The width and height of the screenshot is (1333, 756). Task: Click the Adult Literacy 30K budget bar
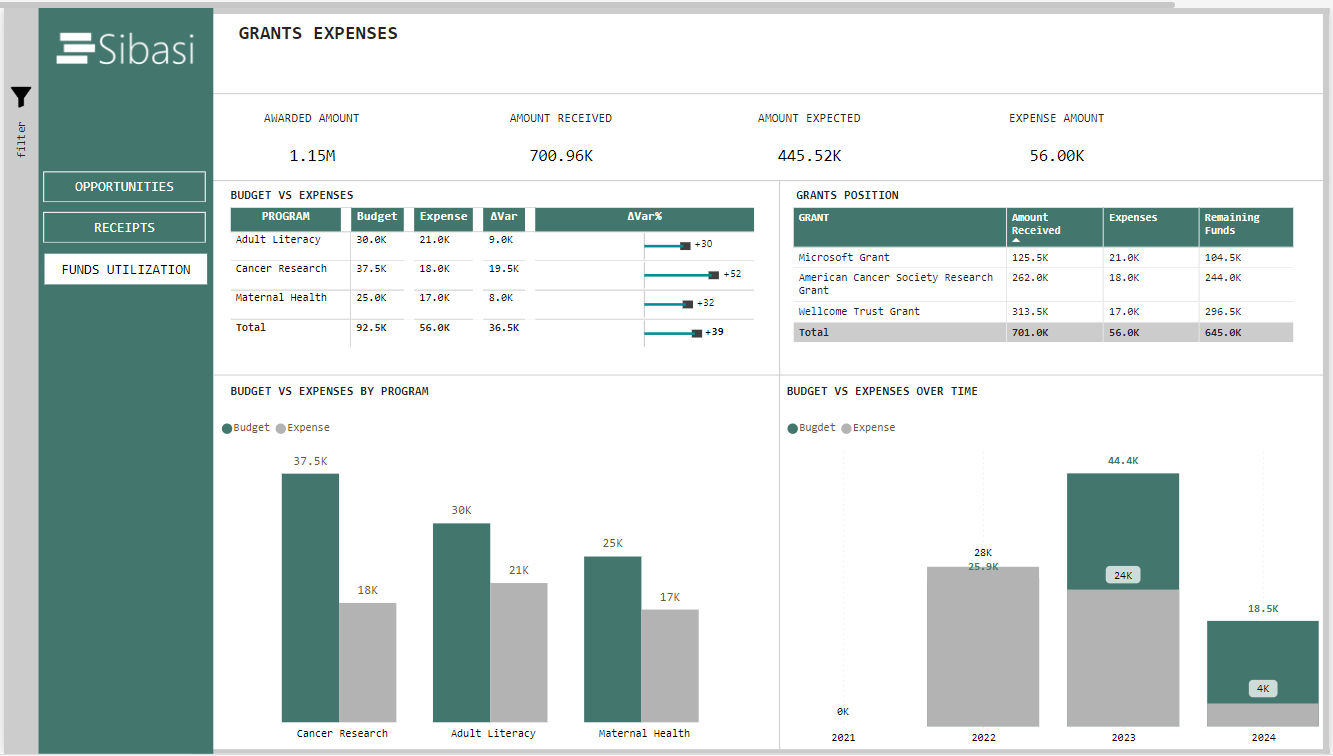click(461, 622)
